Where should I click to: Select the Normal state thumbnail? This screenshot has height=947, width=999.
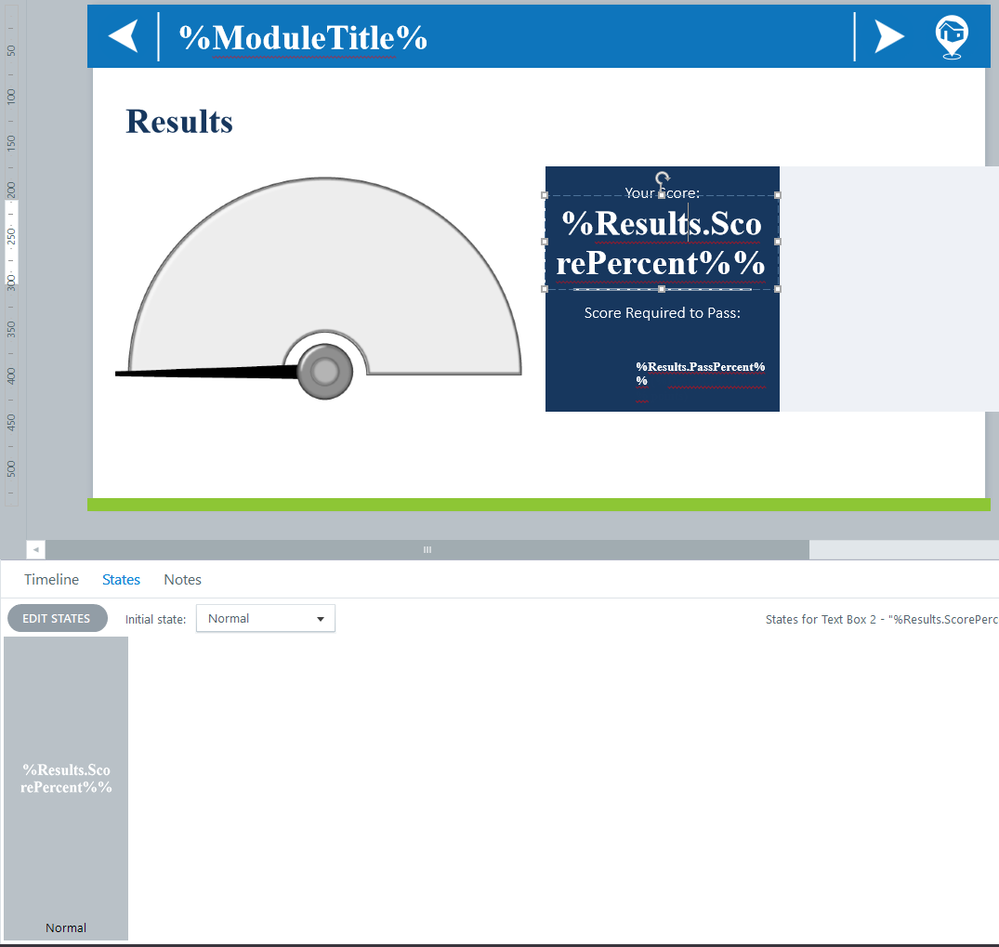point(66,788)
